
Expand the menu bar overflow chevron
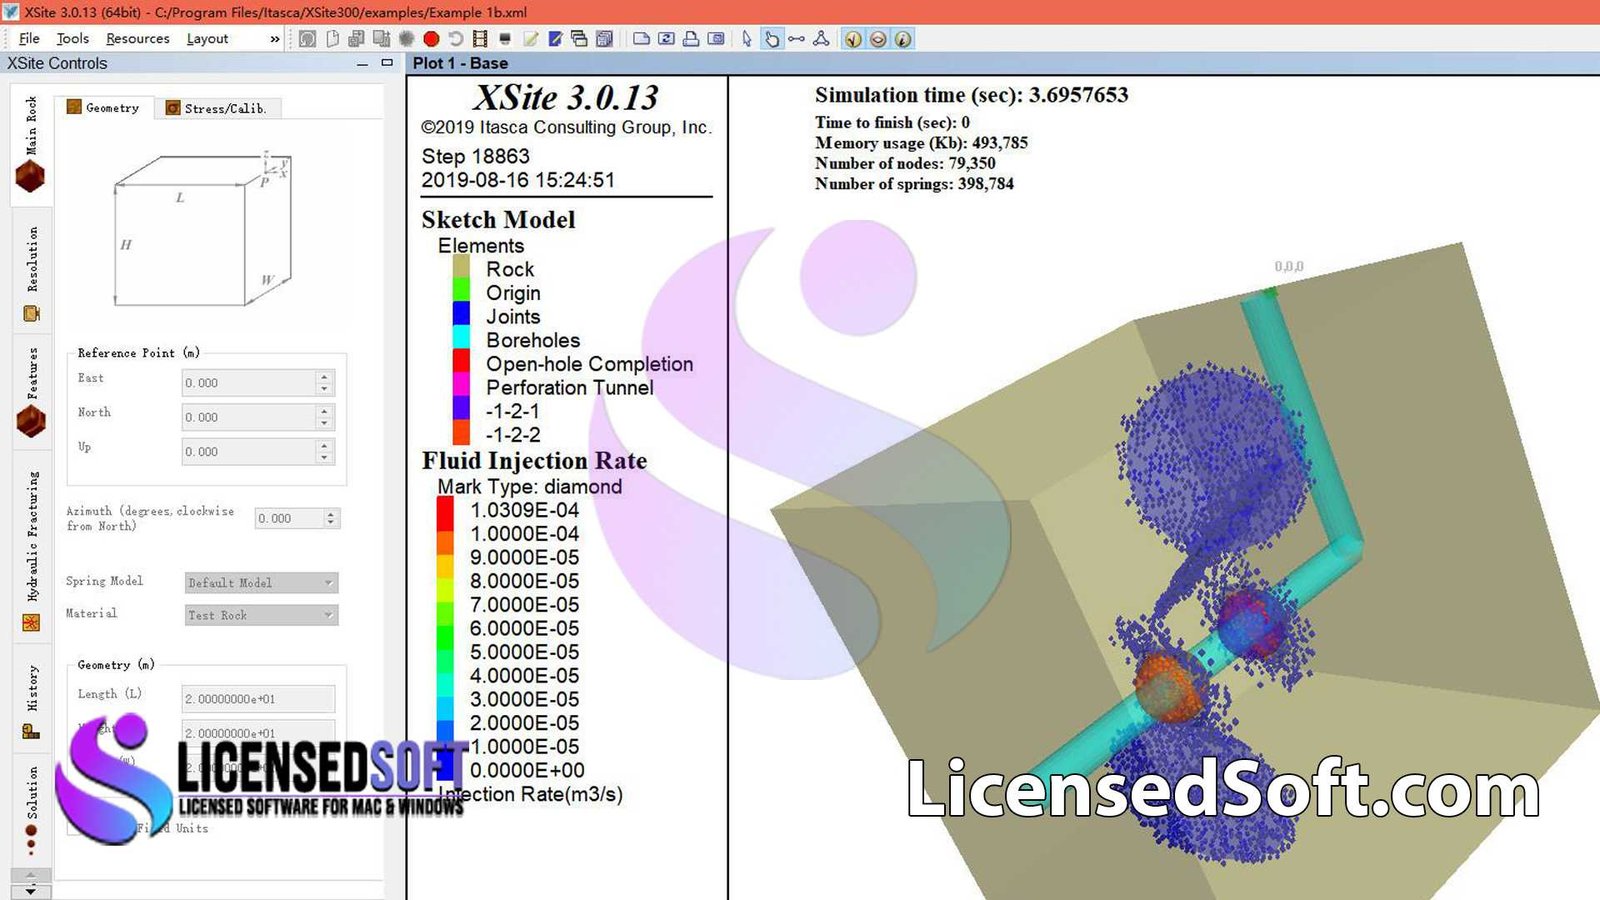pyautogui.click(x=275, y=39)
